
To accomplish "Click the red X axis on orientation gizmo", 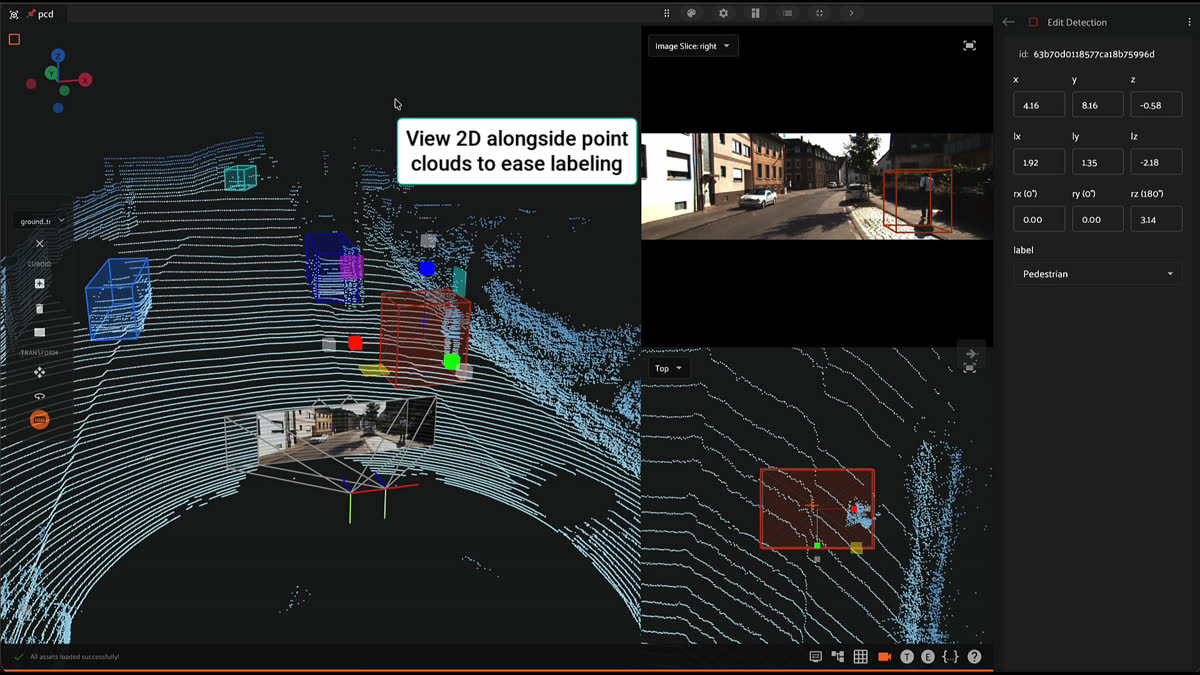I will (85, 80).
